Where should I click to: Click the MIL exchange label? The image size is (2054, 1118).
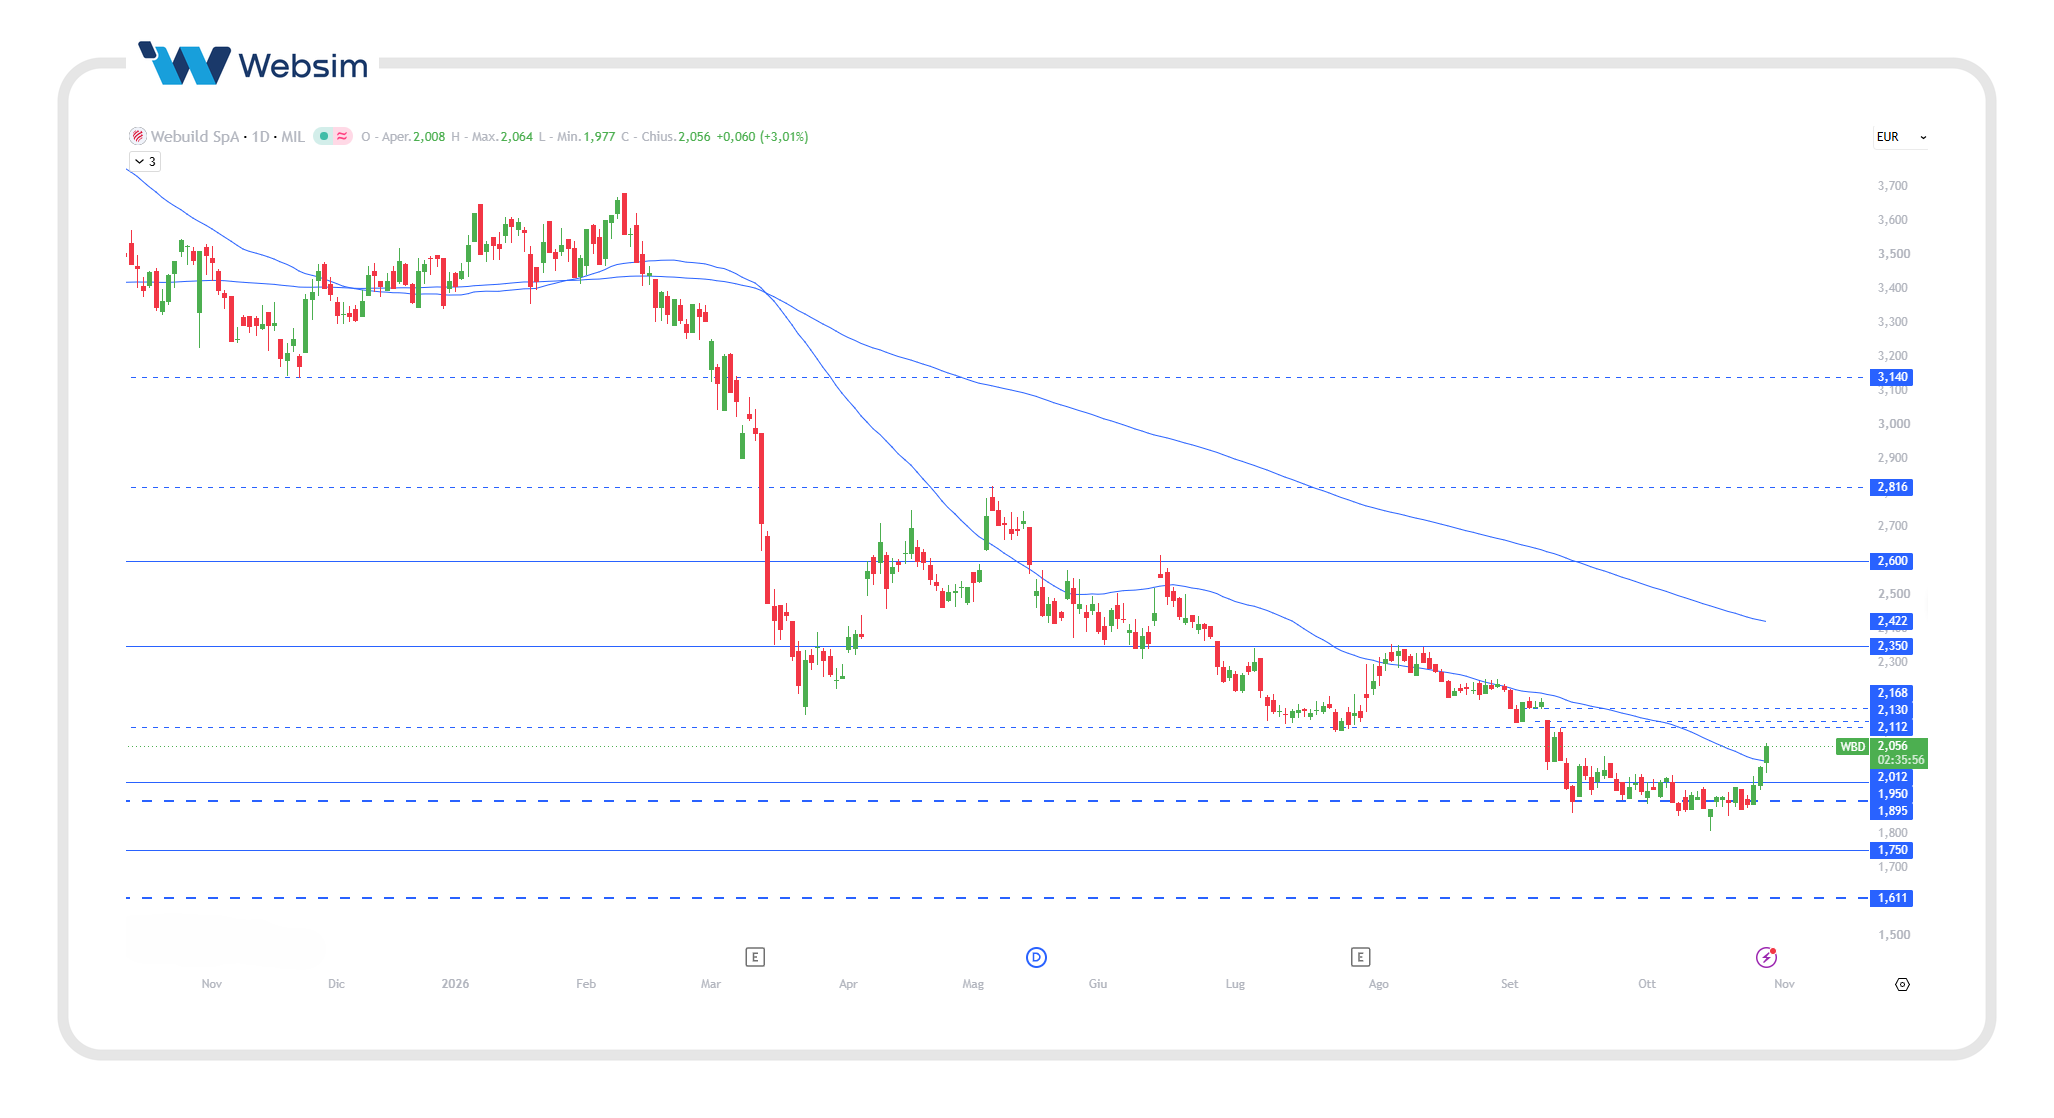point(293,136)
